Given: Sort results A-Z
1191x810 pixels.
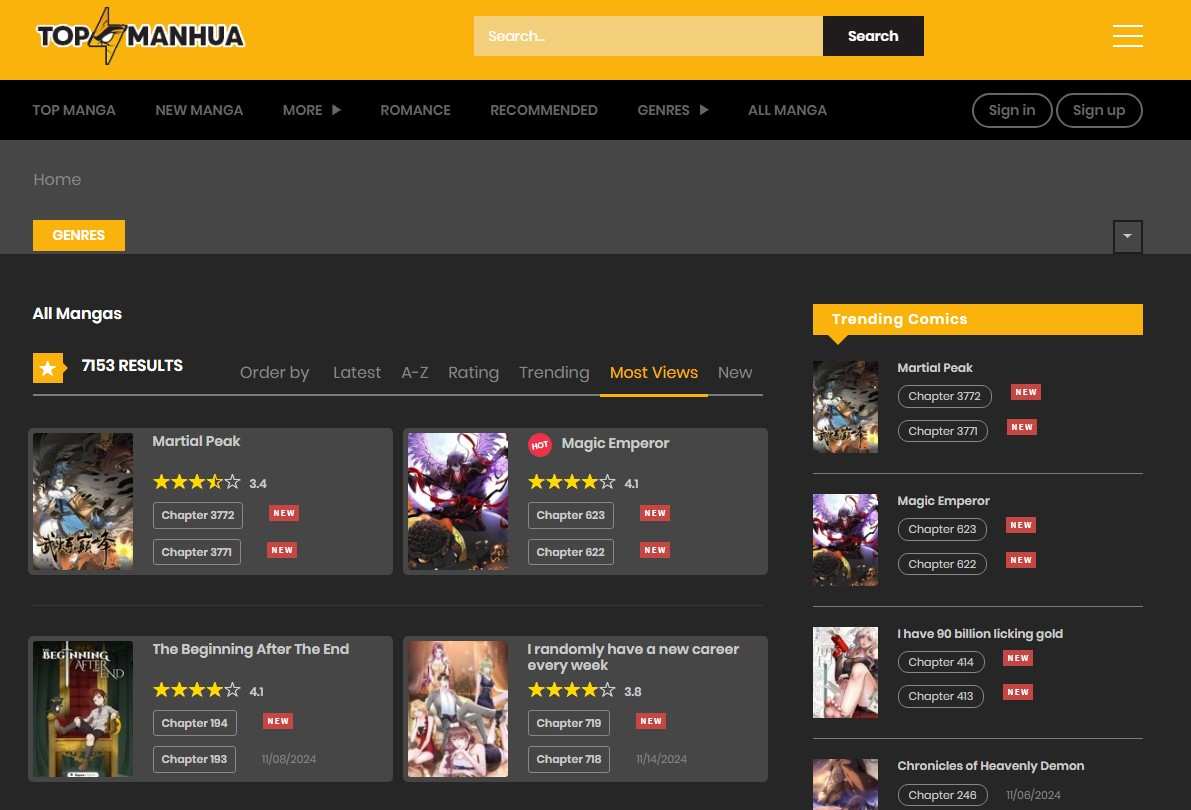Looking at the screenshot, I should [415, 372].
